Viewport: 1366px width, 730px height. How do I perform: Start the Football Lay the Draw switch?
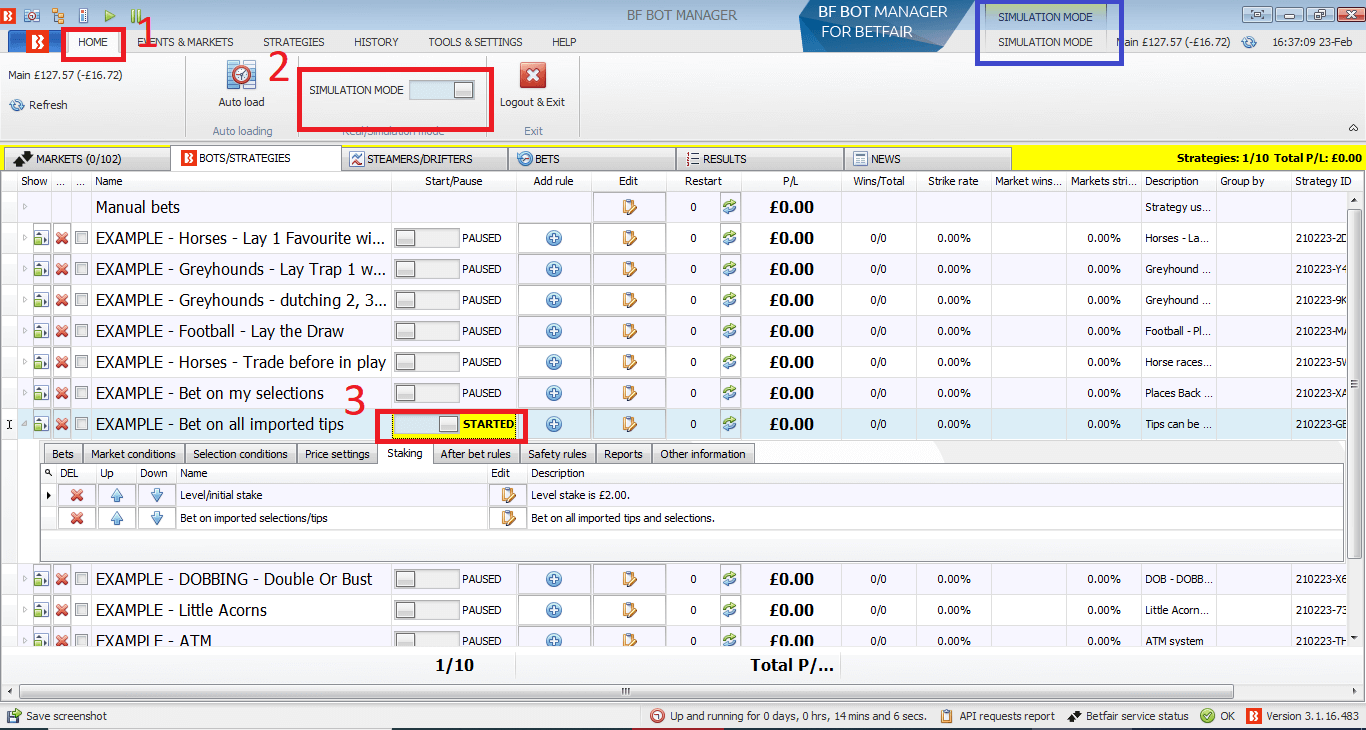(x=426, y=331)
